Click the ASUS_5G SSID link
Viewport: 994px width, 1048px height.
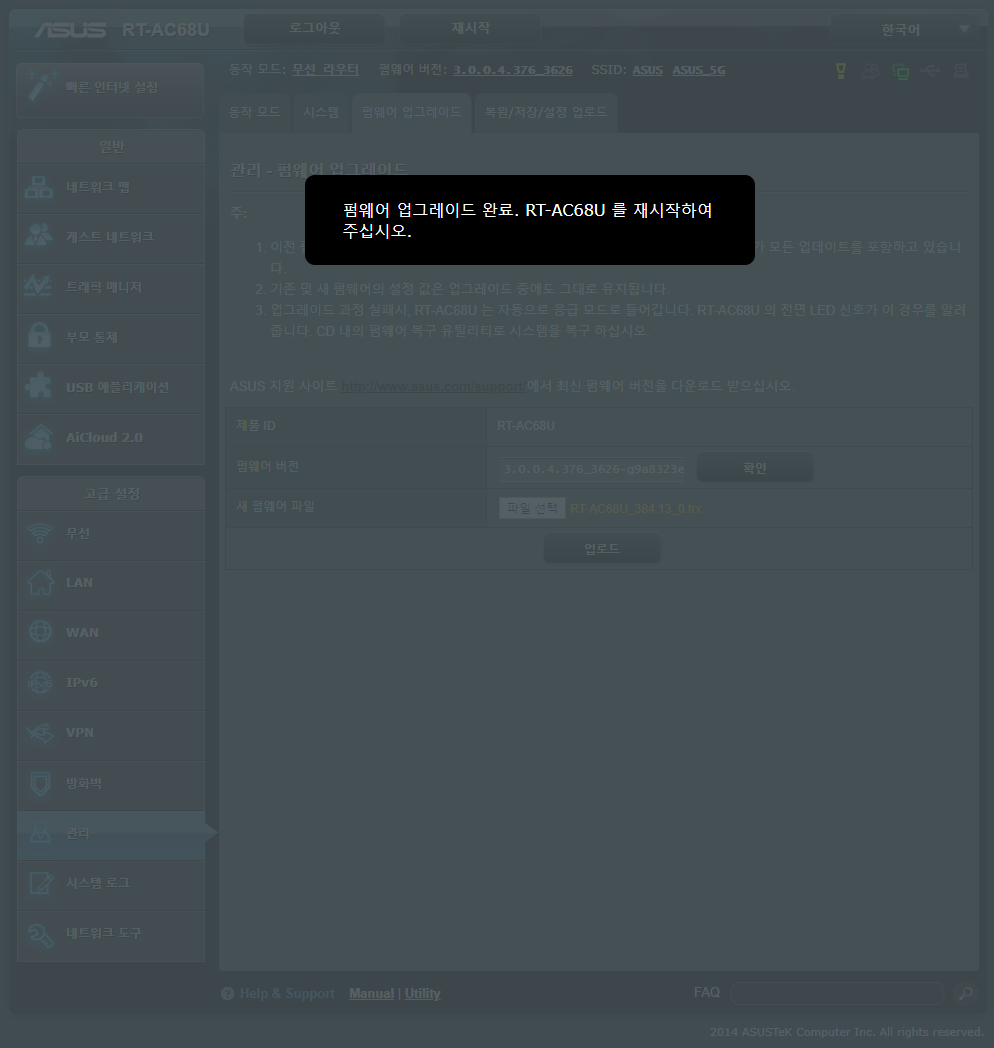(x=699, y=70)
